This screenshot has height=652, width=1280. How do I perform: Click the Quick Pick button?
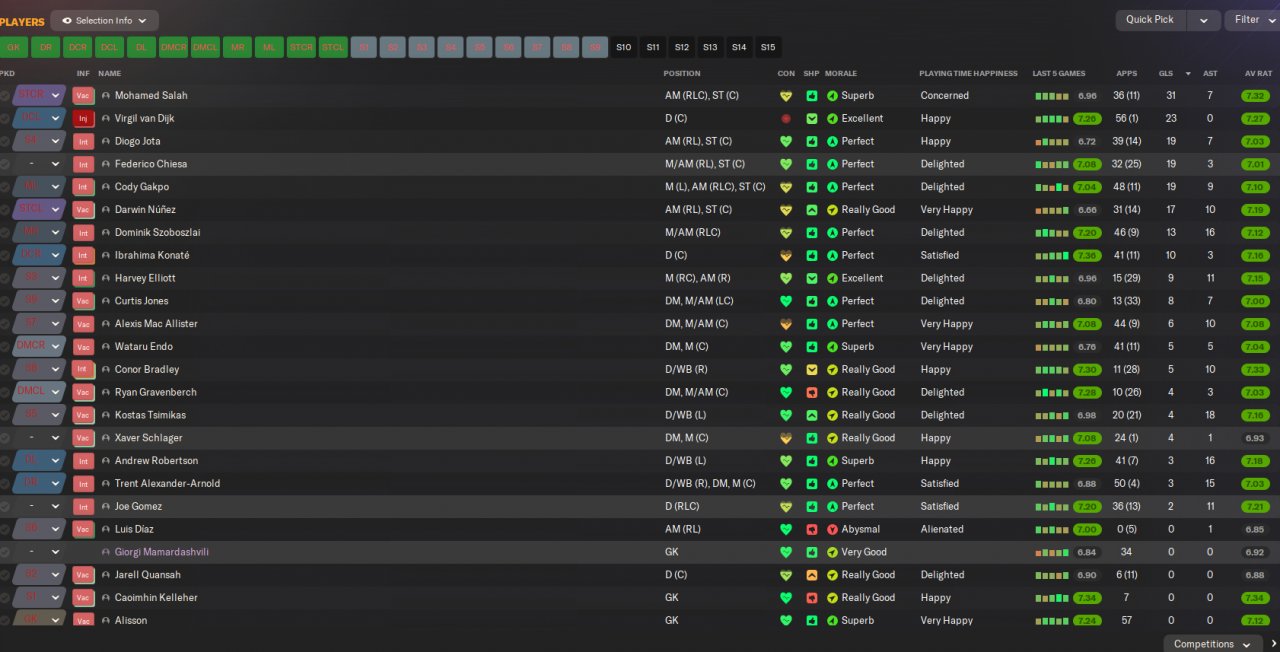click(x=1150, y=20)
